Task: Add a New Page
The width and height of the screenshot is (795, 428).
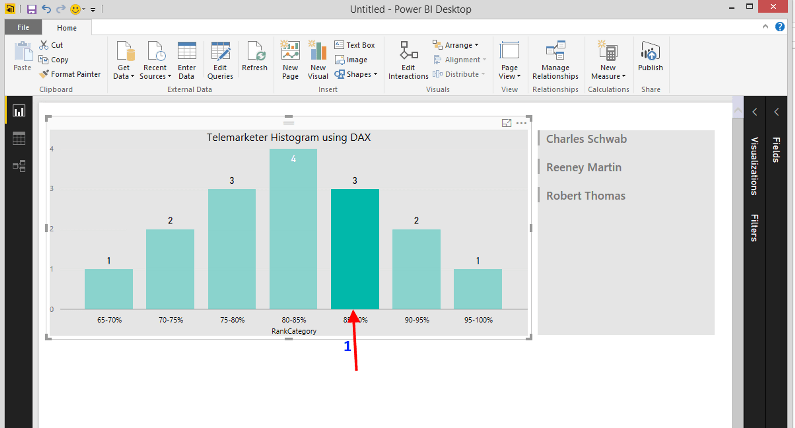Action: pos(290,52)
